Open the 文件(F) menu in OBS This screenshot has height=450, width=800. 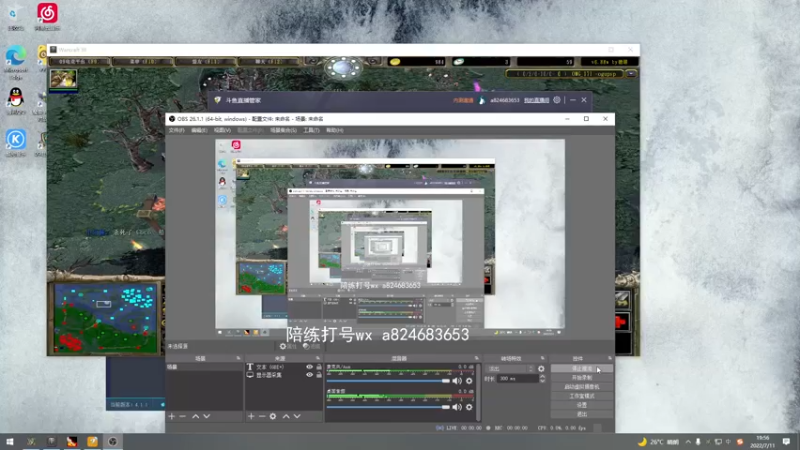[176, 130]
